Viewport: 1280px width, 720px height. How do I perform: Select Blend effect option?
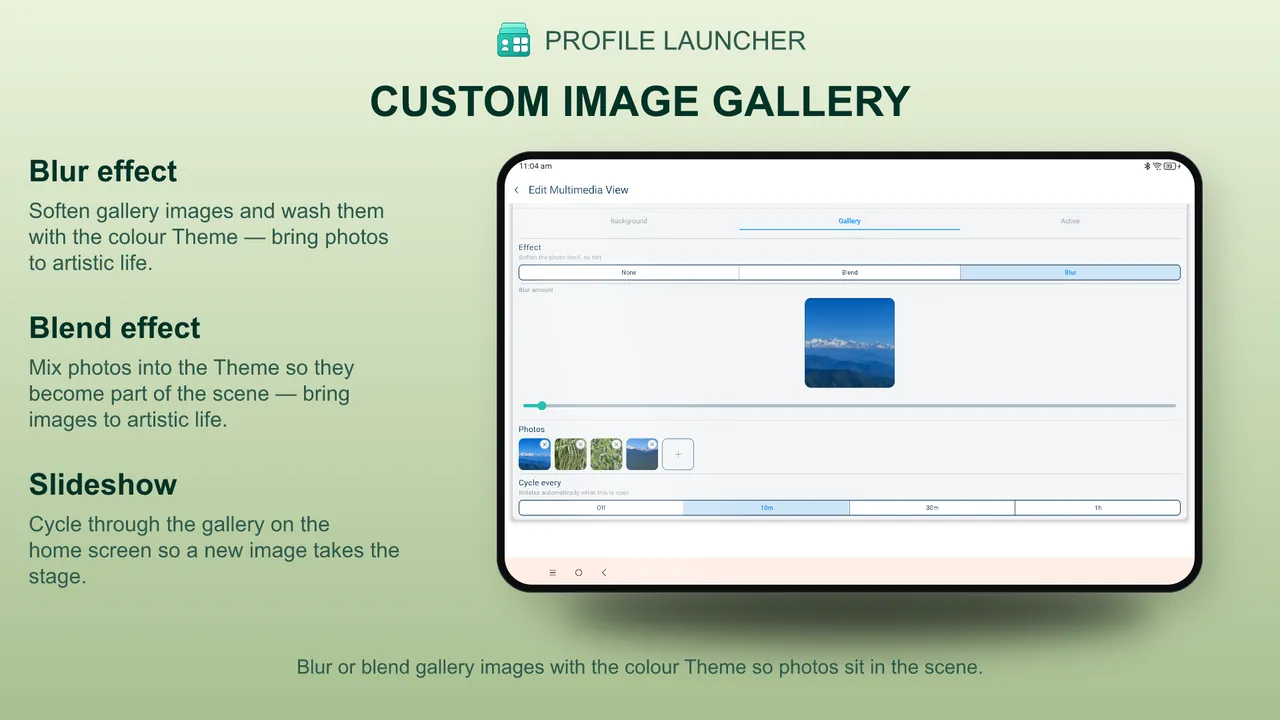pyautogui.click(x=850, y=272)
